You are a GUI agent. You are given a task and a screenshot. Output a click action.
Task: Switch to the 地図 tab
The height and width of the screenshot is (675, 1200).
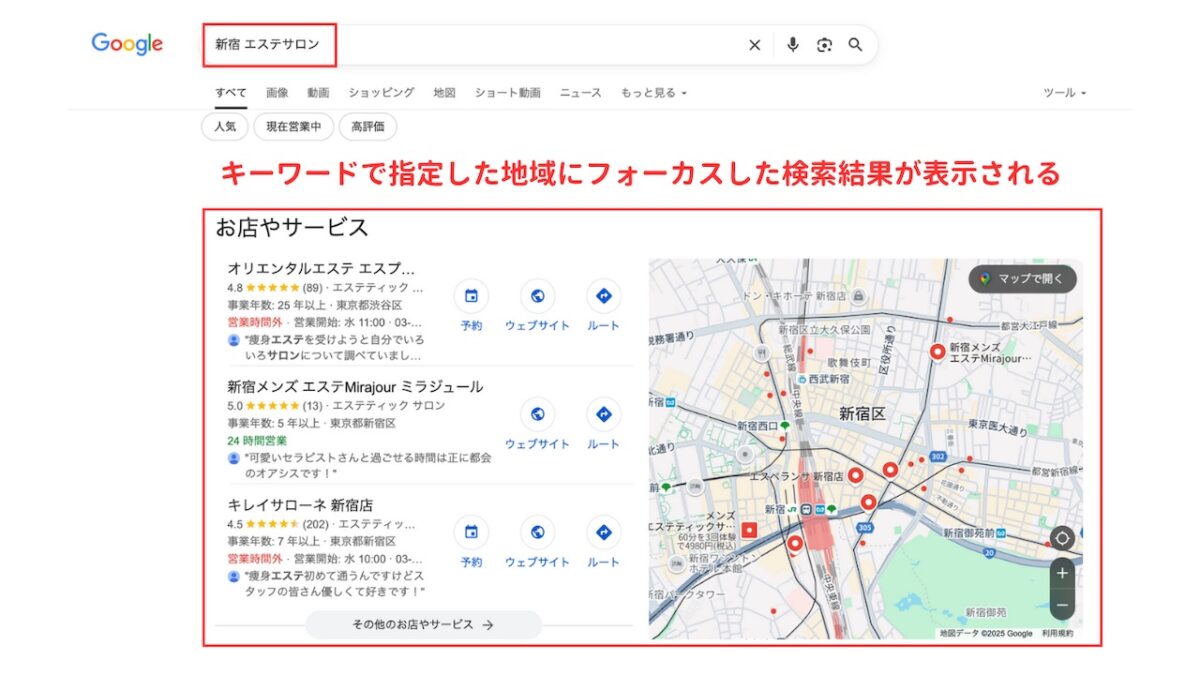444,93
